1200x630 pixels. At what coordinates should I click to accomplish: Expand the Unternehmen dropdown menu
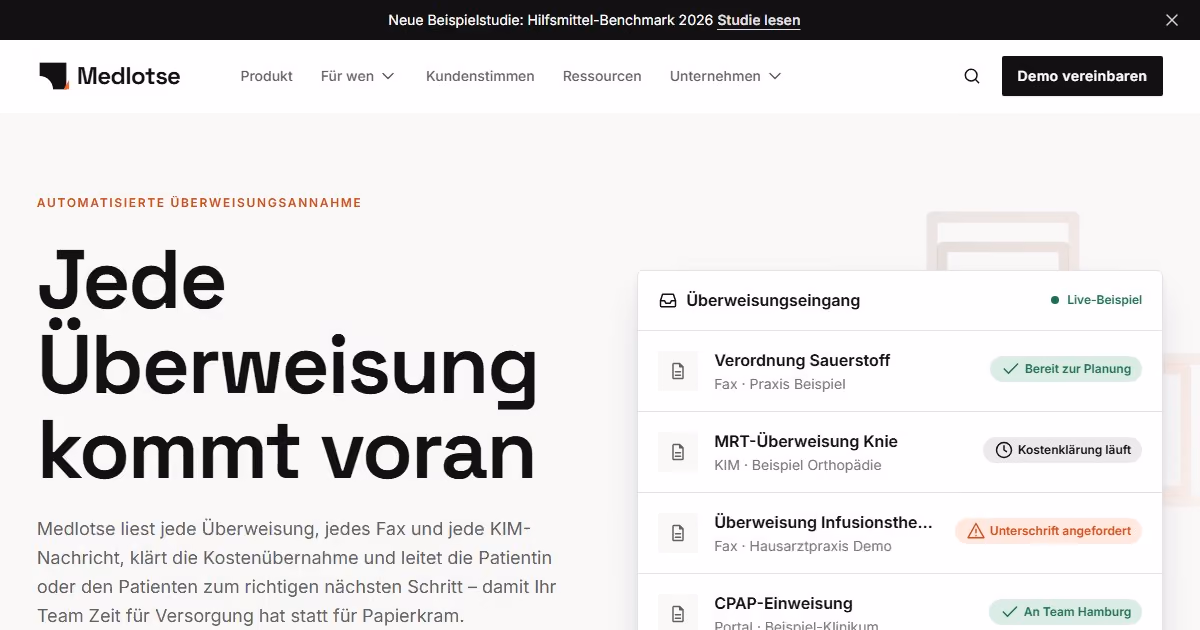(x=726, y=76)
